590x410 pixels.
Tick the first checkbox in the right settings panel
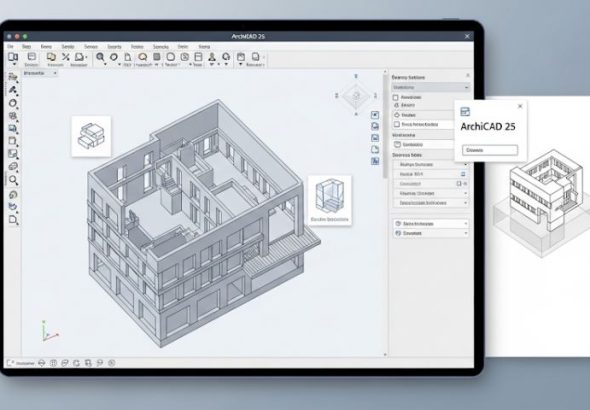pyautogui.click(x=395, y=97)
